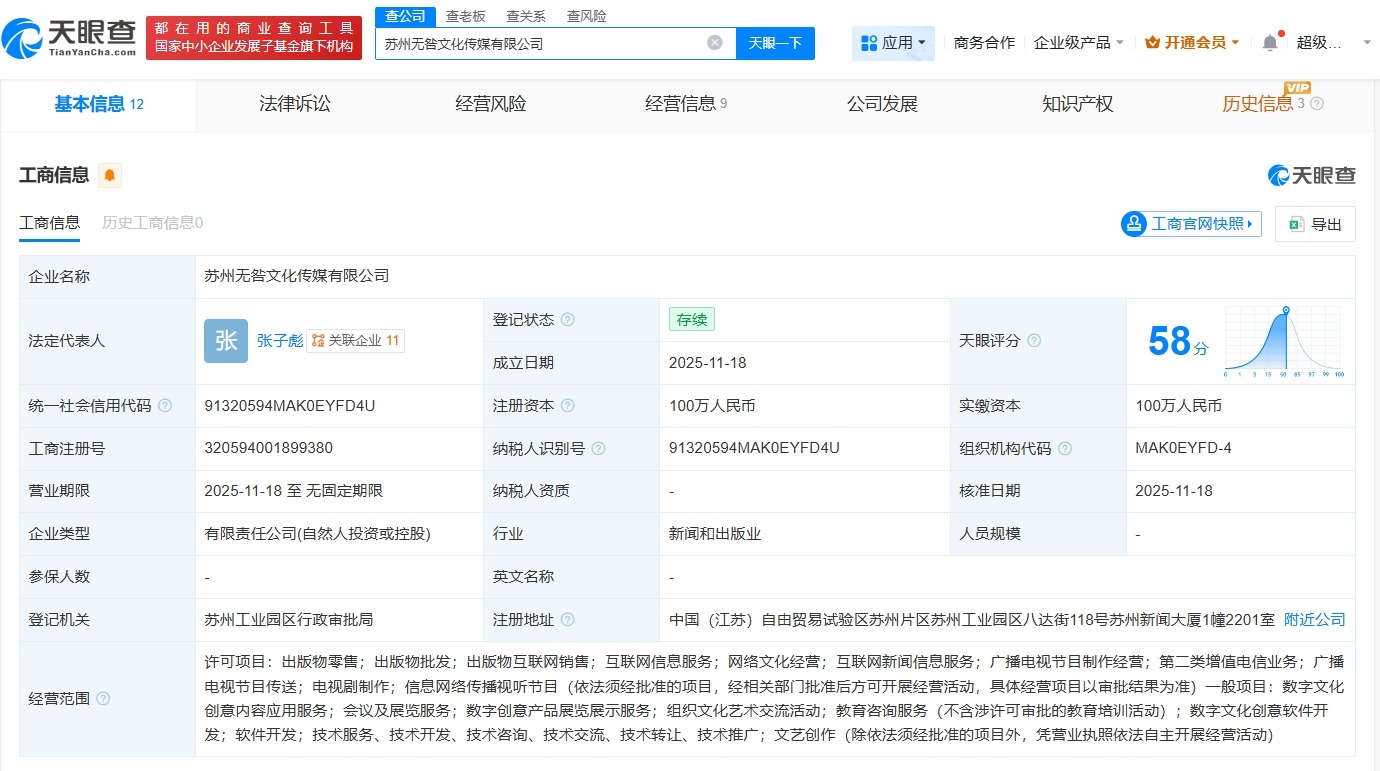The image size is (1380, 771).
Task: Click the stamp icon on 工商官网快照
Action: [1133, 223]
